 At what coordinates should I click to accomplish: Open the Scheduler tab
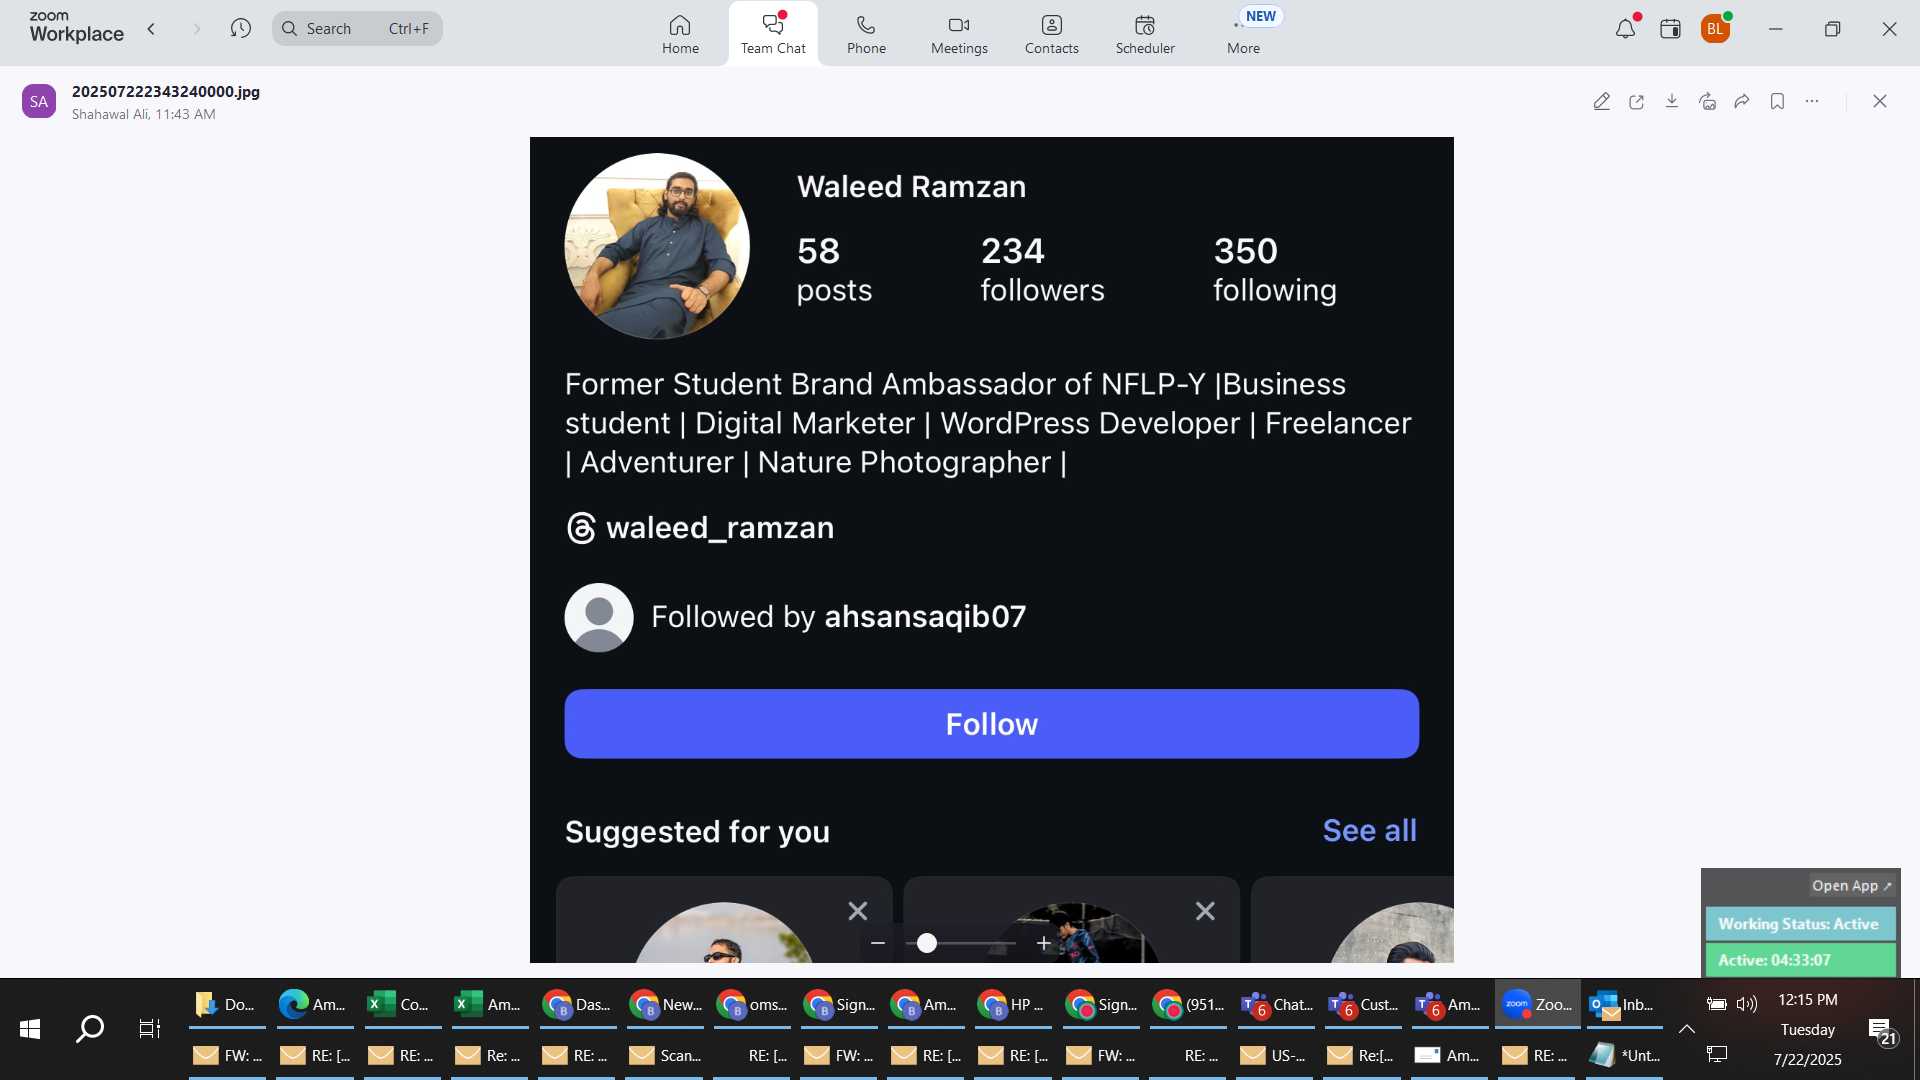[1145, 34]
